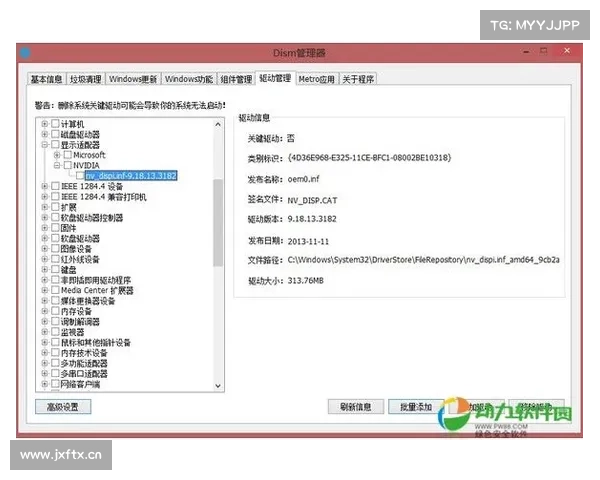The image size is (600, 480).
Task: Select the 内存技术设备 tree item
Action: pos(84,353)
